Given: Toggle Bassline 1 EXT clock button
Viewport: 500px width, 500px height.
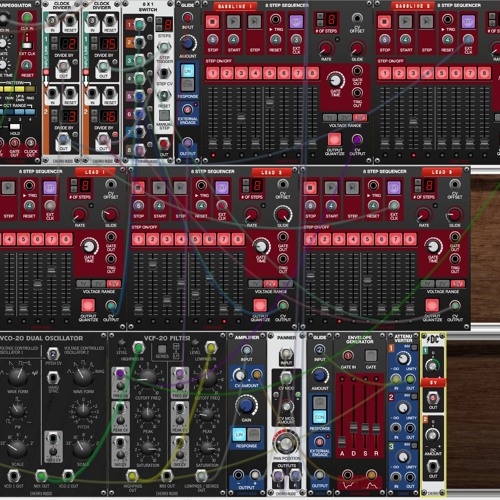Looking at the screenshot, I should tap(296, 22).
